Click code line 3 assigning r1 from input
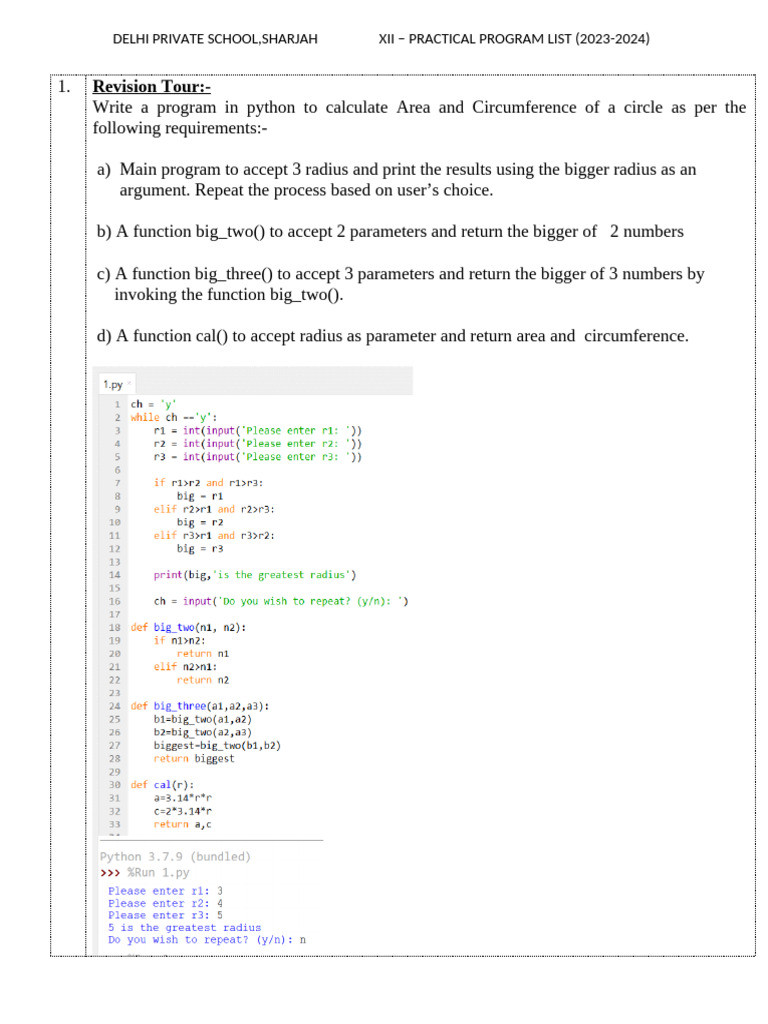Viewport: 768px width, 1024px height. (257, 430)
